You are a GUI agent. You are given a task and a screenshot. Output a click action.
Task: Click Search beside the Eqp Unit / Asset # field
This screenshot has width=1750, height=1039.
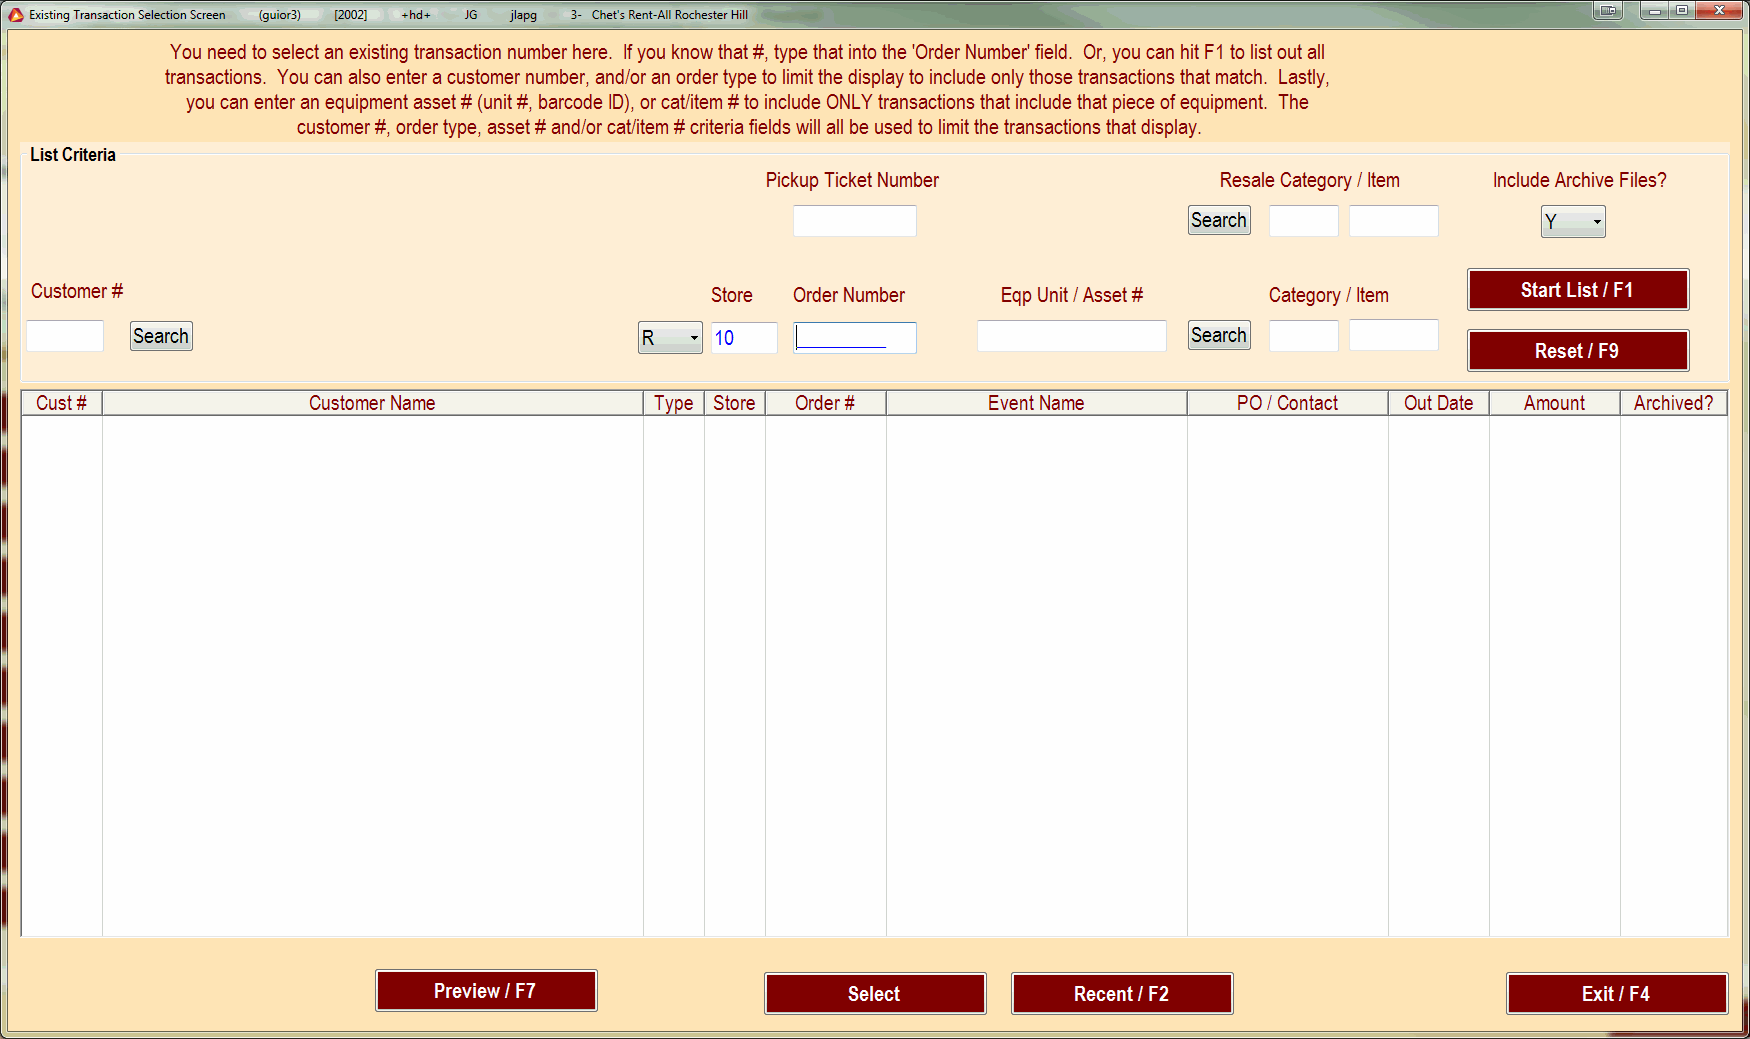point(1219,335)
